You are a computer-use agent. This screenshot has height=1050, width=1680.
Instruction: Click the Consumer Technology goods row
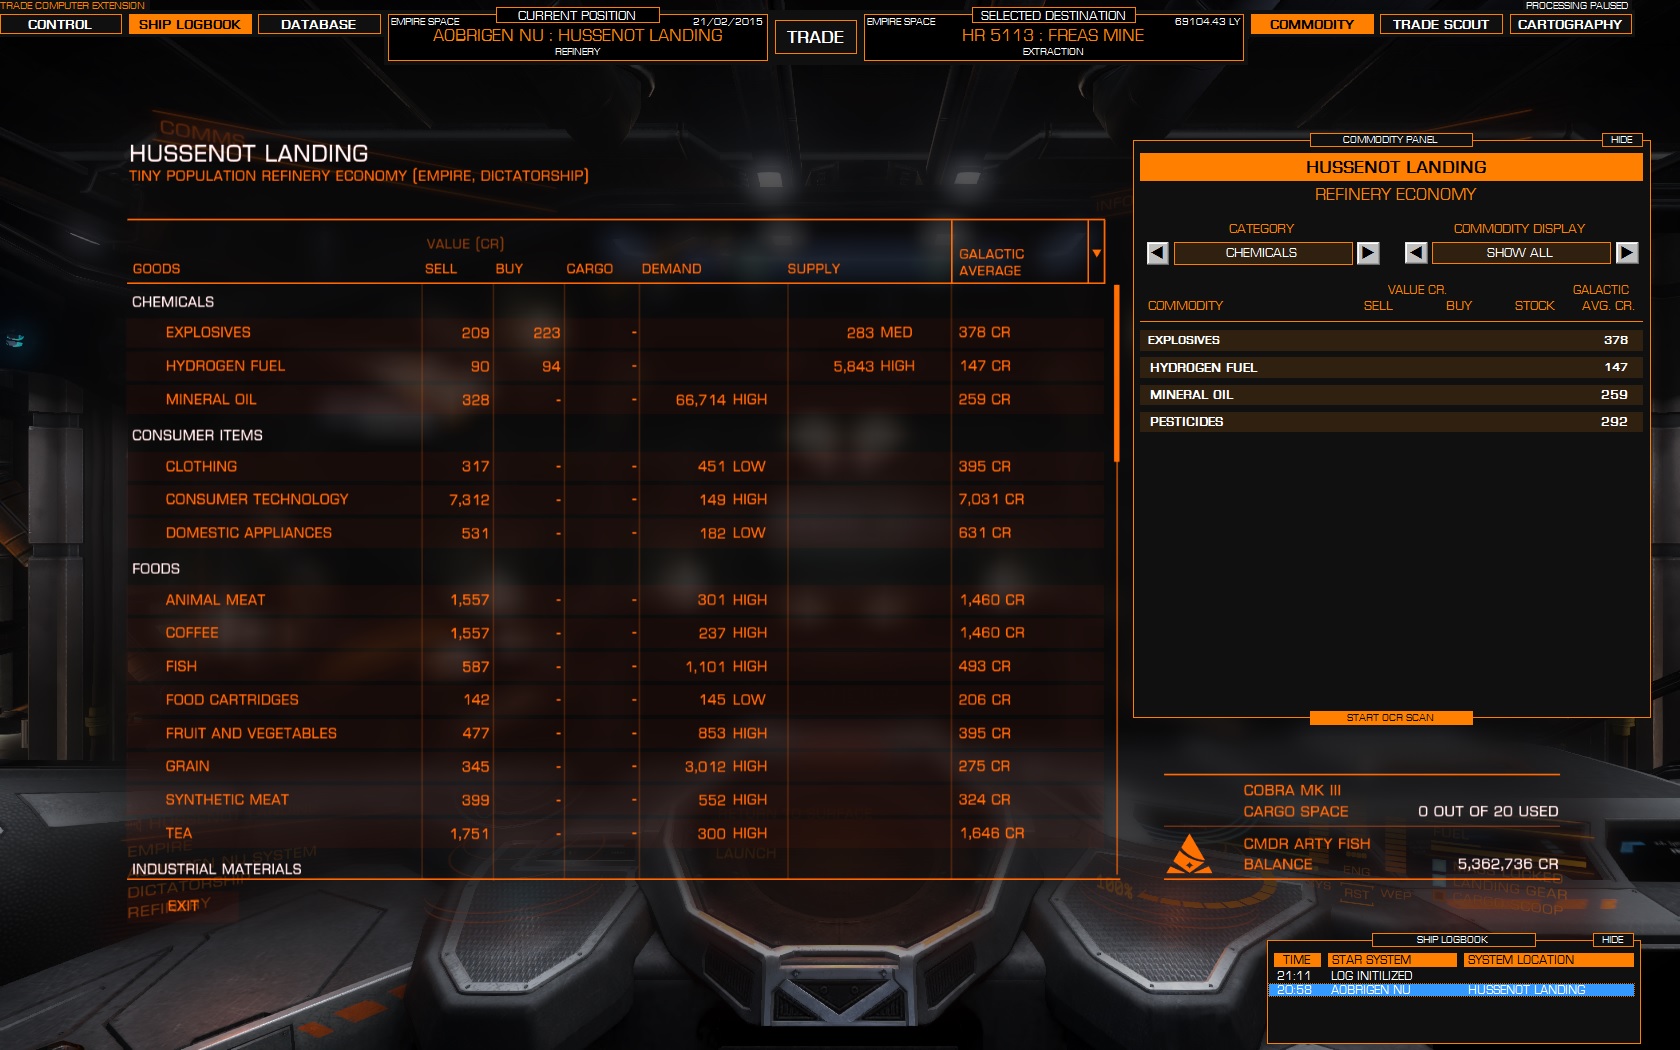point(615,500)
